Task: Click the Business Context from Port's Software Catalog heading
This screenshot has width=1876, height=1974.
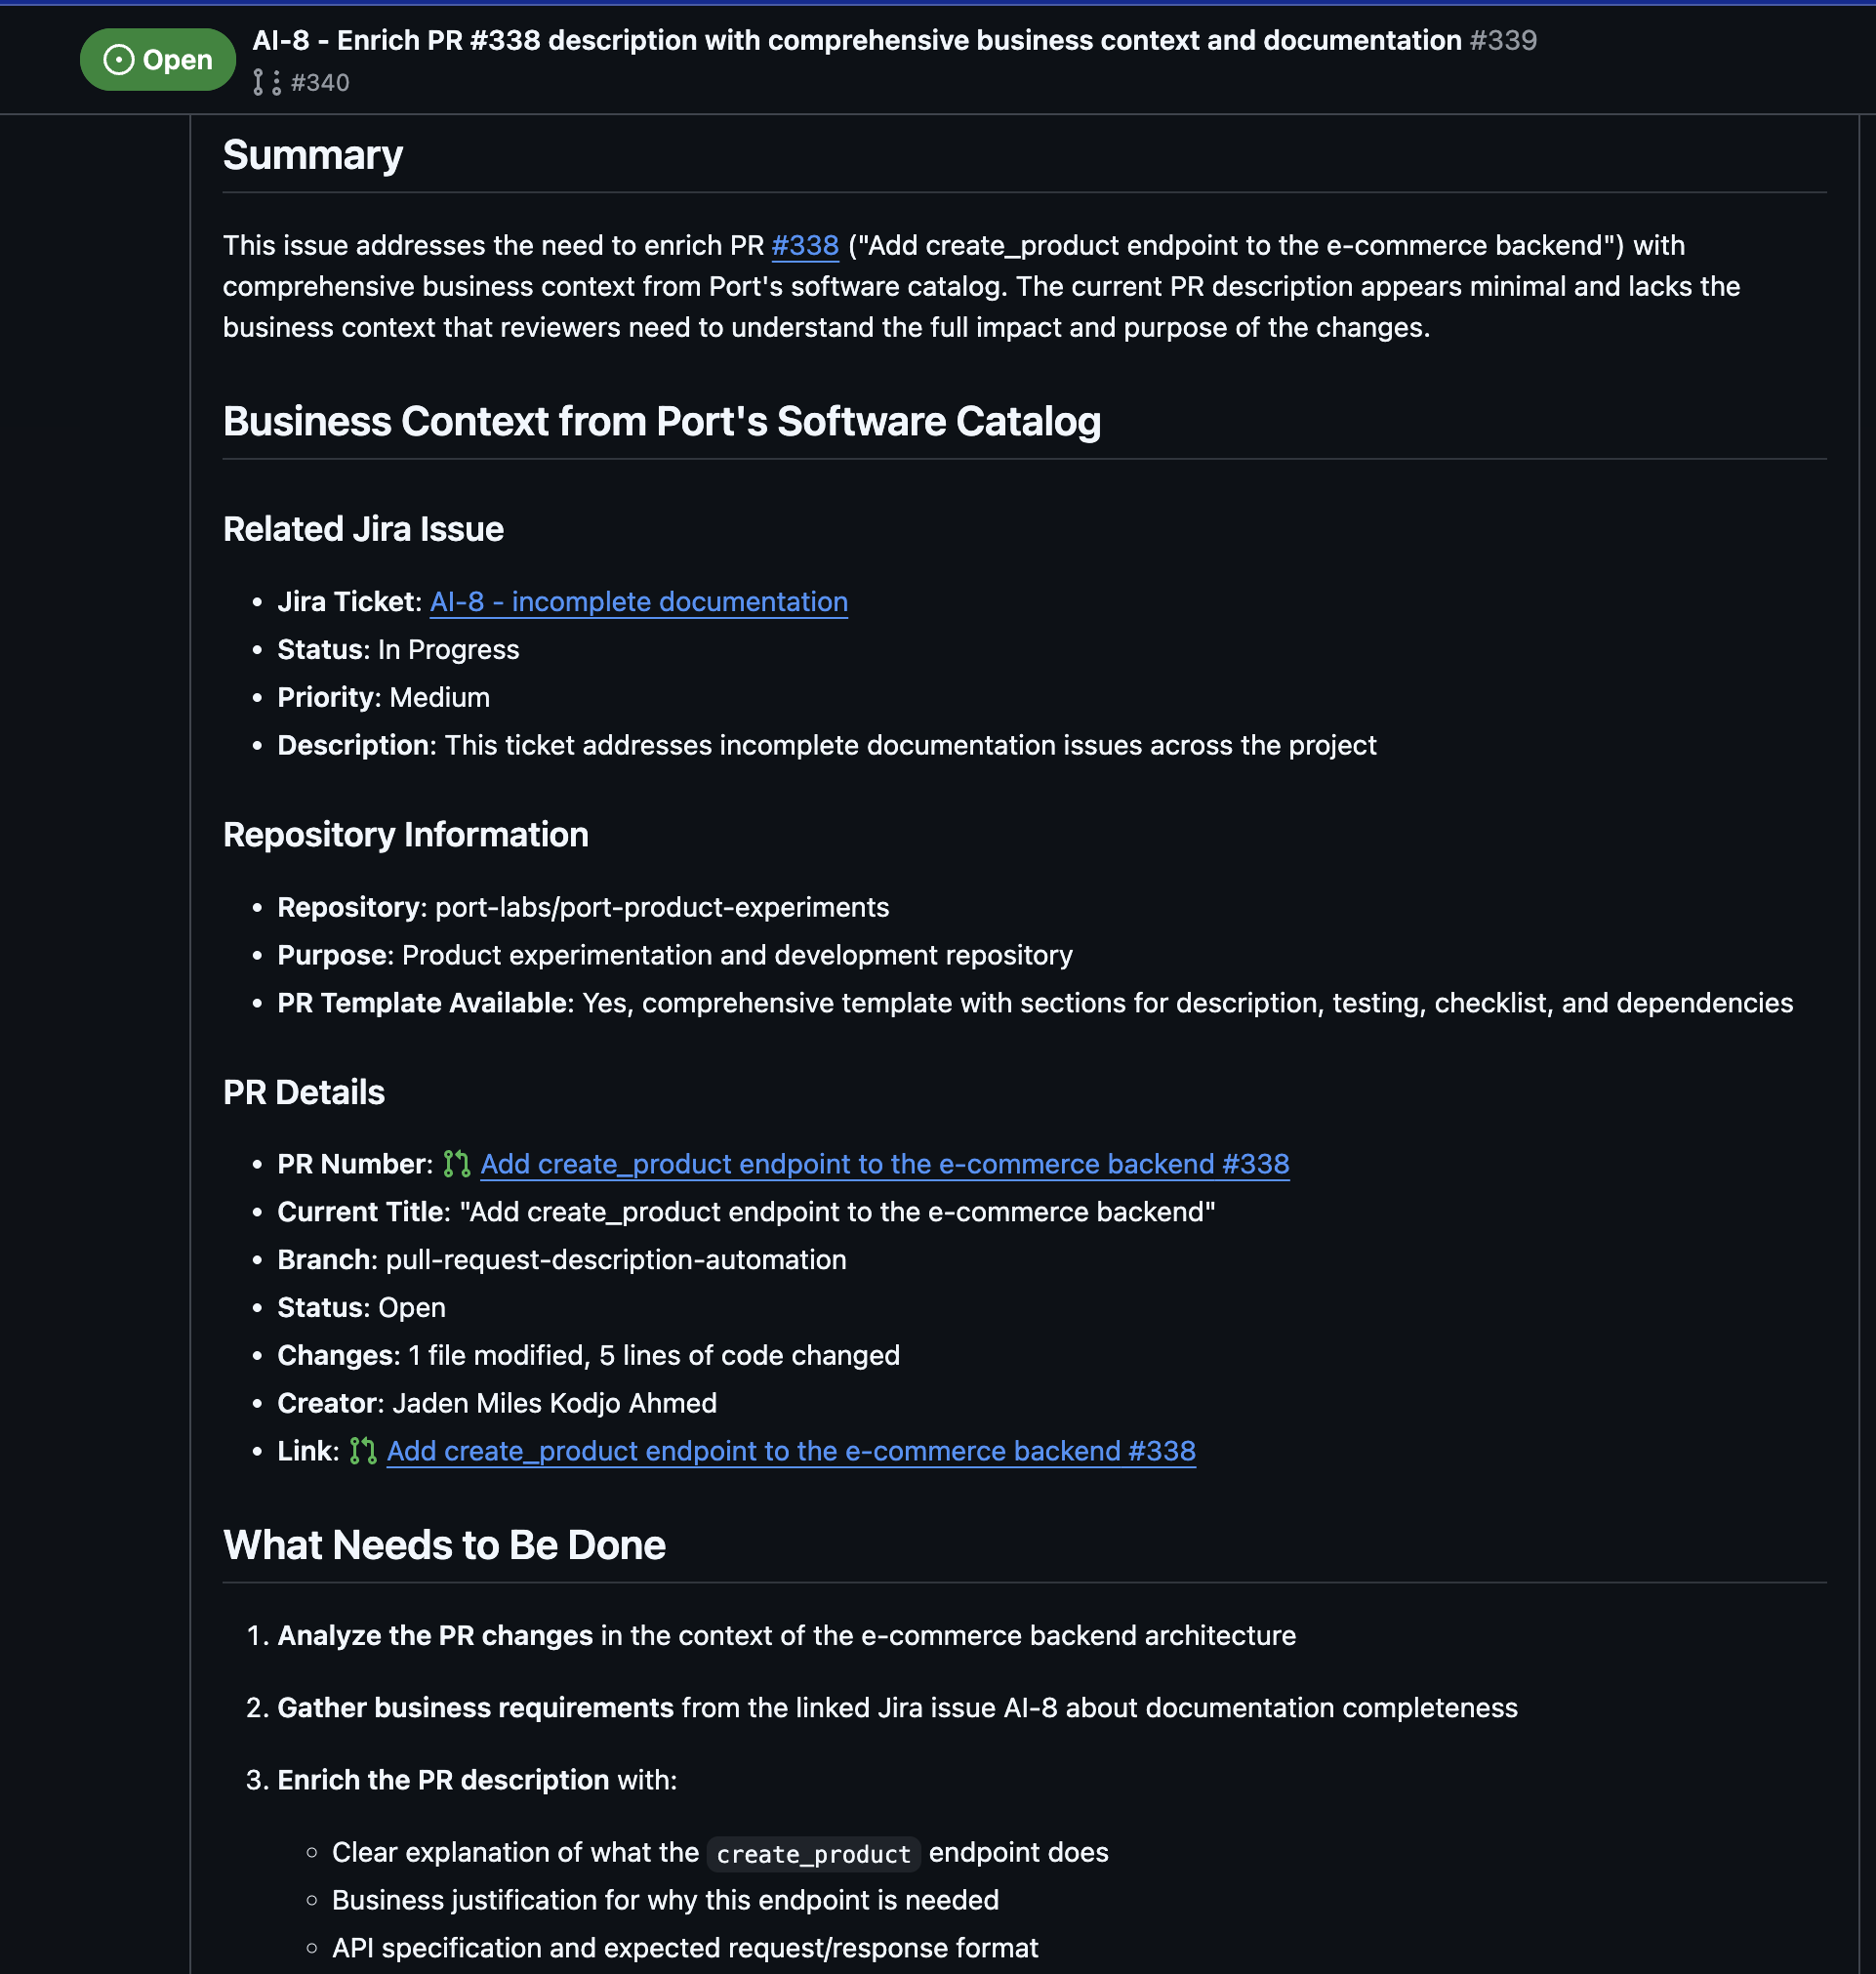Action: [661, 421]
